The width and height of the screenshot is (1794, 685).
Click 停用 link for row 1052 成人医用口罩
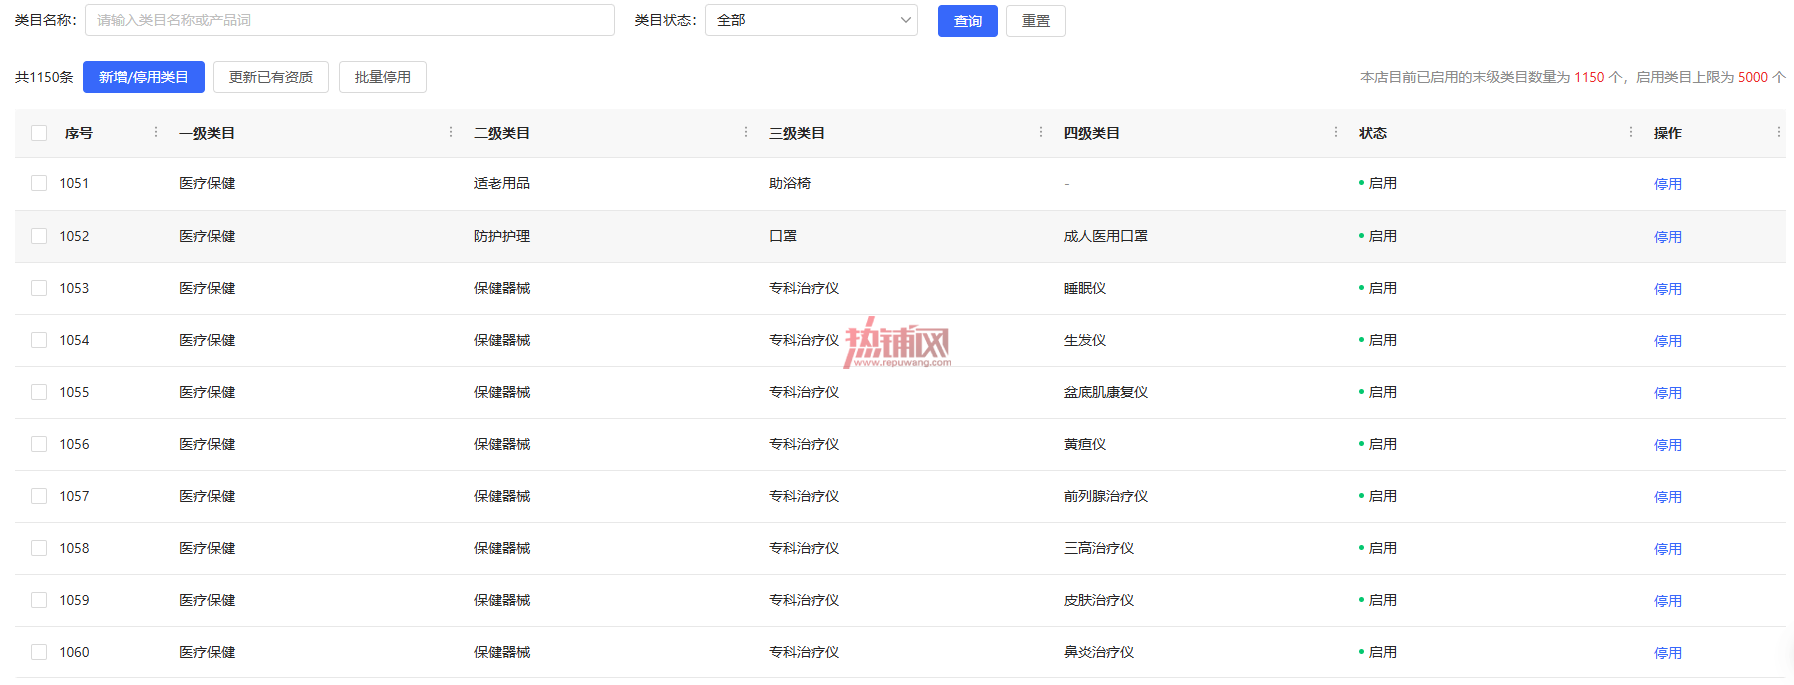click(1668, 237)
